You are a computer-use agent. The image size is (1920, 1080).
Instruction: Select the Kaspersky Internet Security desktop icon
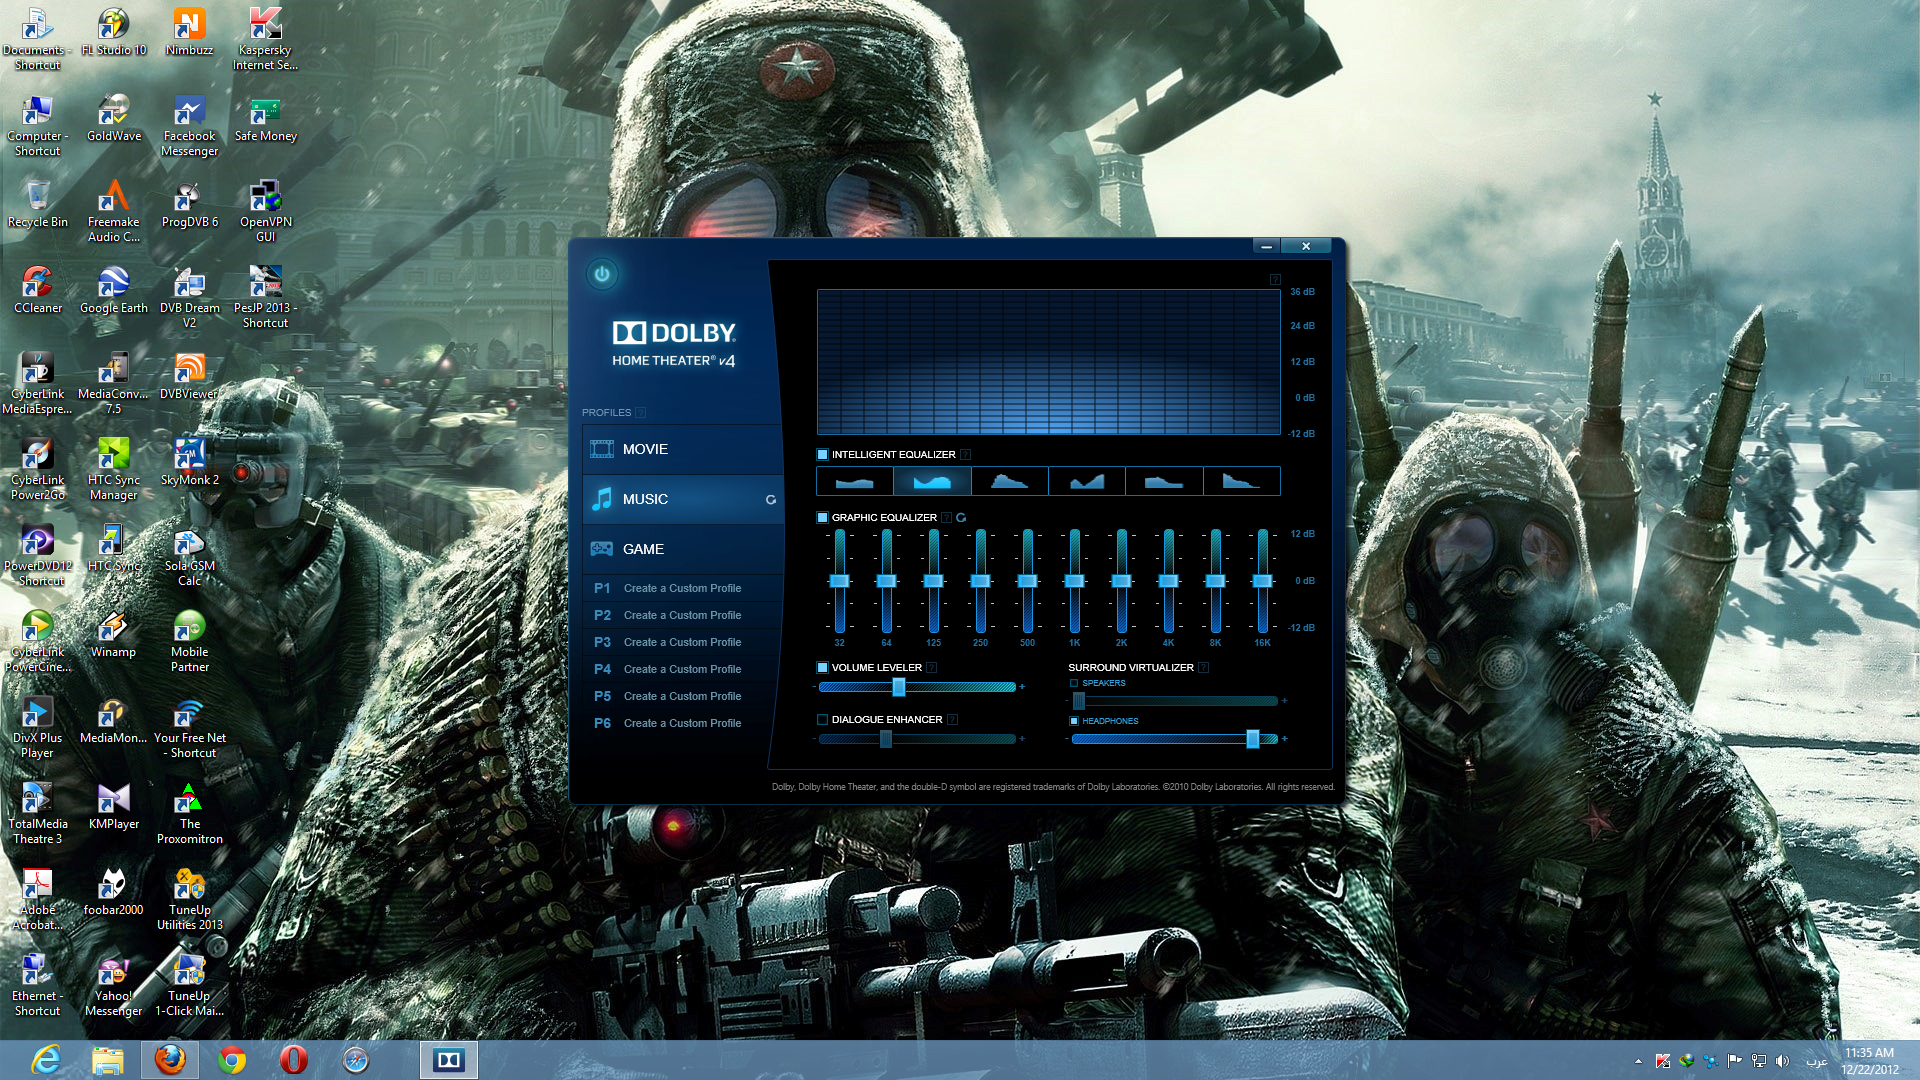click(x=265, y=40)
